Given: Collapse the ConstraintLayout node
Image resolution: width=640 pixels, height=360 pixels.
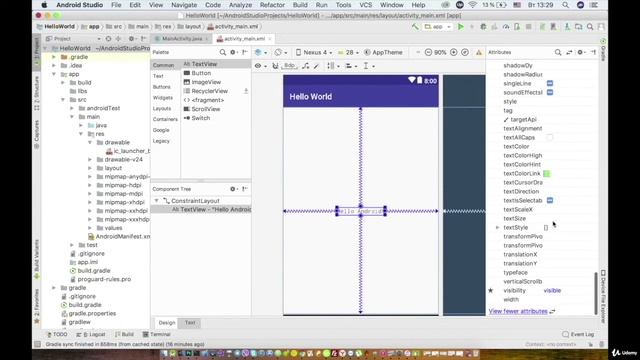Looking at the screenshot, I should (156, 201).
